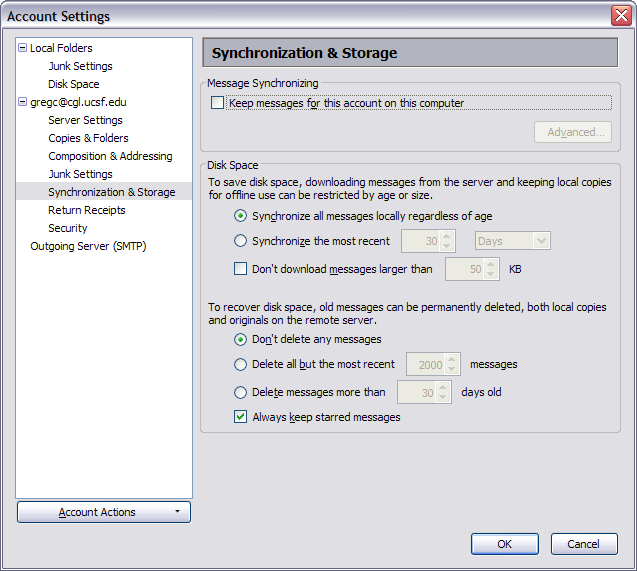Choose Delete messages more than radio button
This screenshot has width=637, height=571.
pyautogui.click(x=240, y=393)
